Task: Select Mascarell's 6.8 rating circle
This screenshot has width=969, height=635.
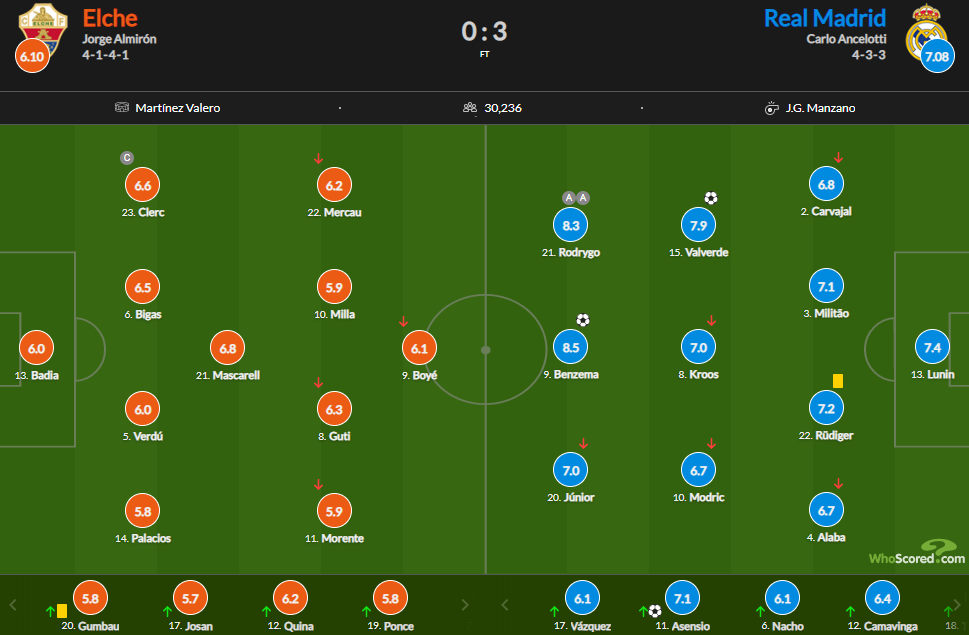Action: coord(226,348)
